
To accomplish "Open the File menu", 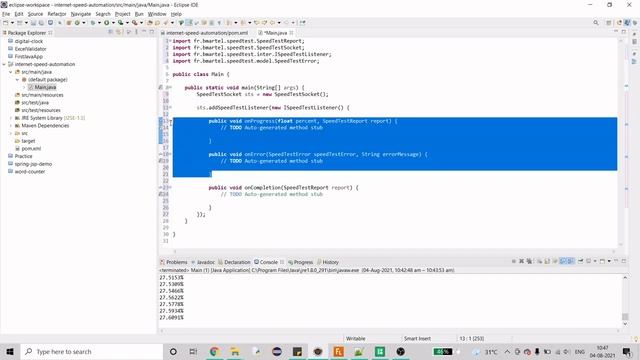I will click(6, 14).
